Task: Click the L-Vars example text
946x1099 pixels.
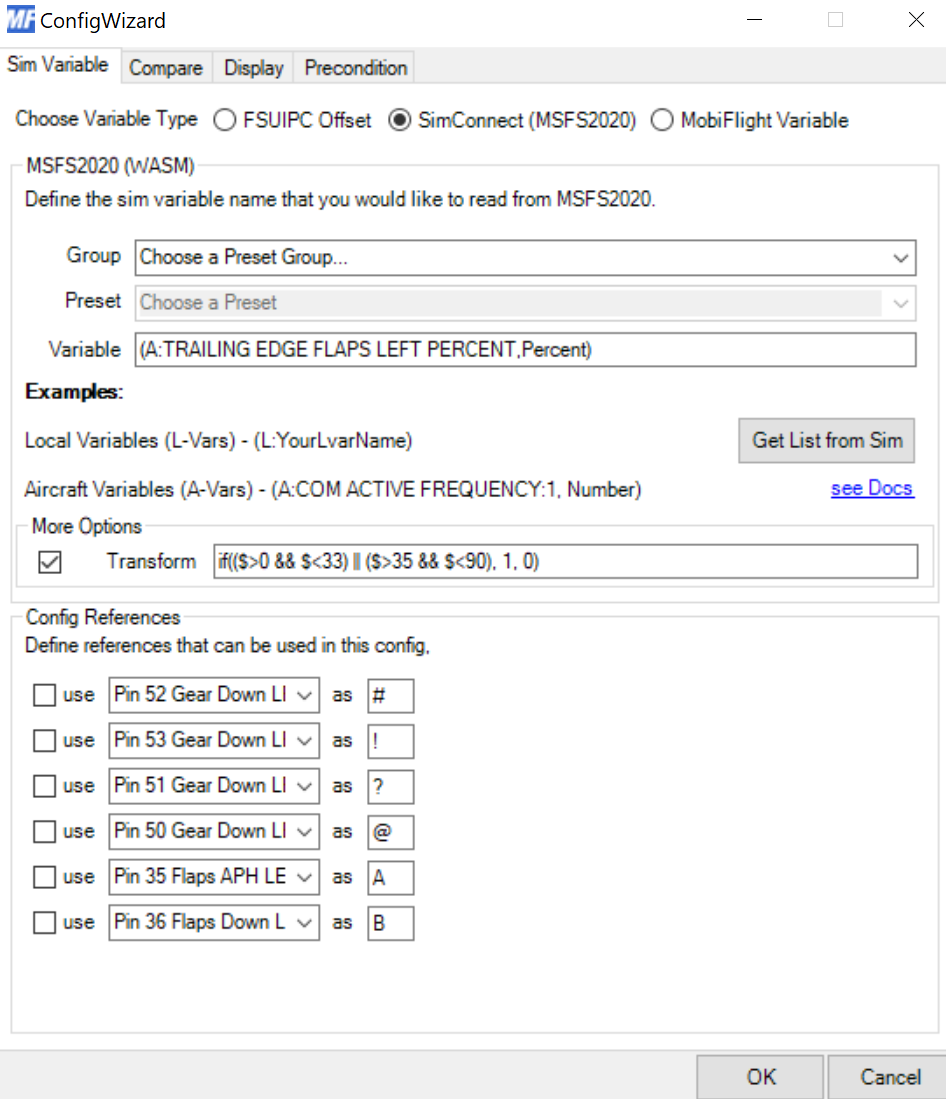Action: tap(218, 441)
